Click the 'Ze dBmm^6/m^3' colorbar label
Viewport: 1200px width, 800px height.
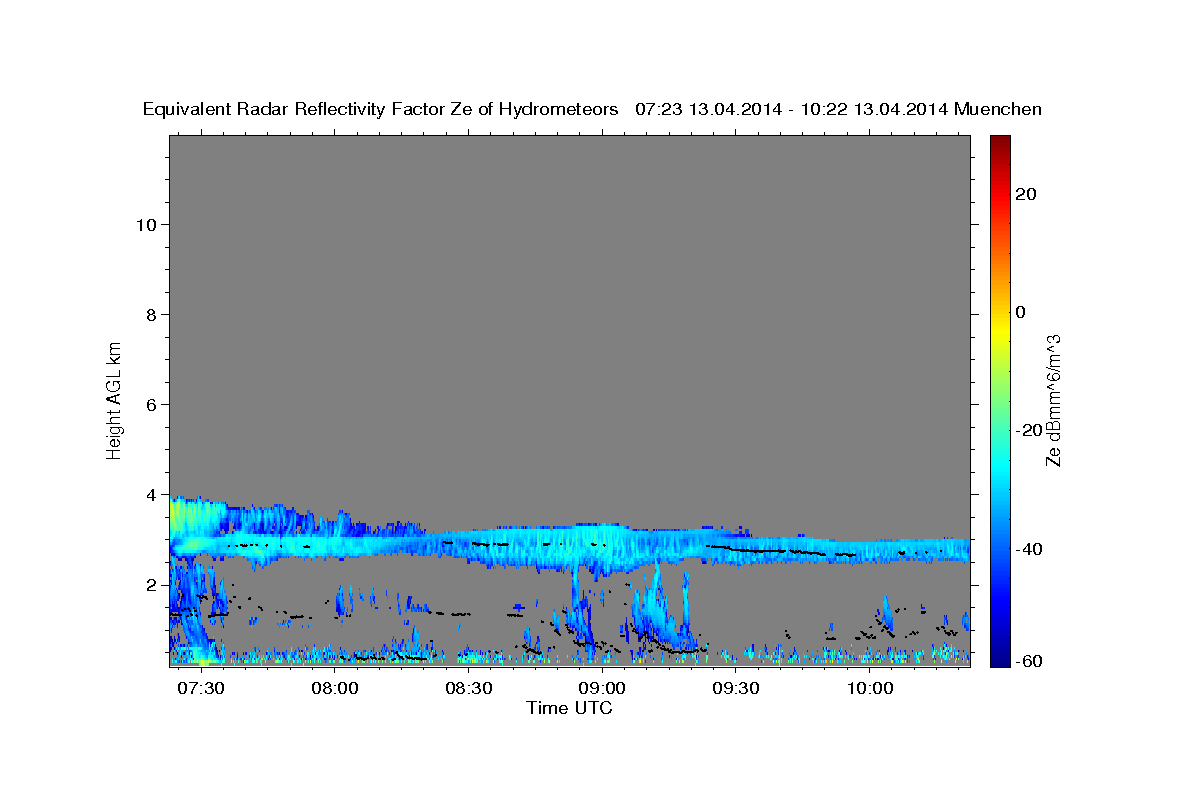pos(1053,399)
